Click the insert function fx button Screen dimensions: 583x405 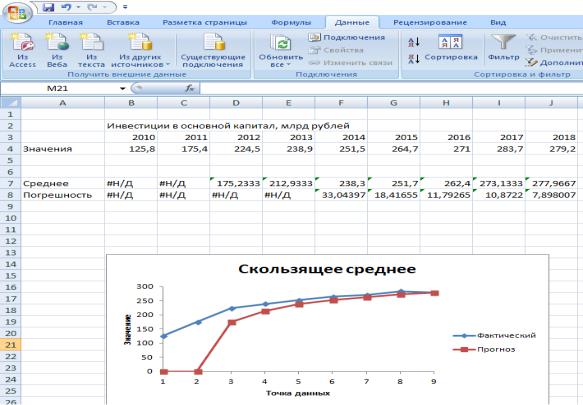click(x=190, y=89)
